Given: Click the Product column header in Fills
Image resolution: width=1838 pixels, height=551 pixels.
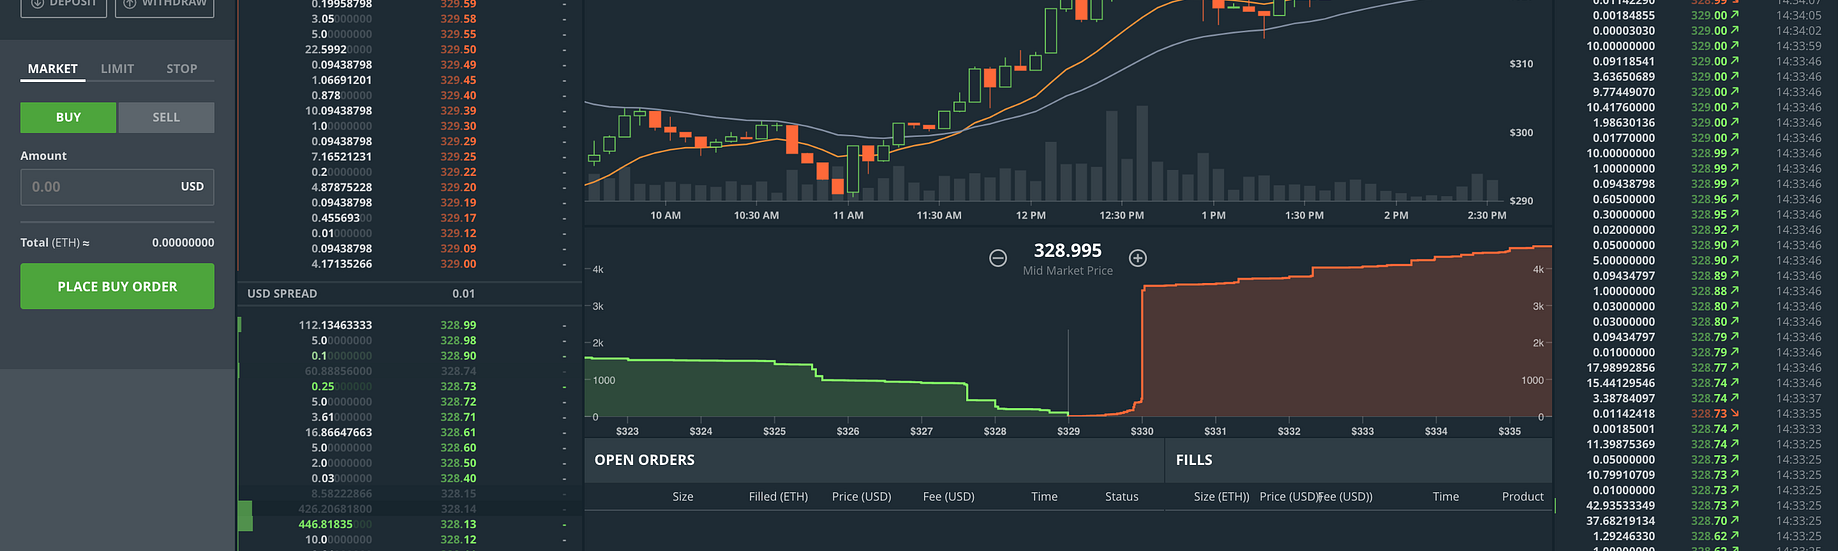Looking at the screenshot, I should tap(1523, 496).
